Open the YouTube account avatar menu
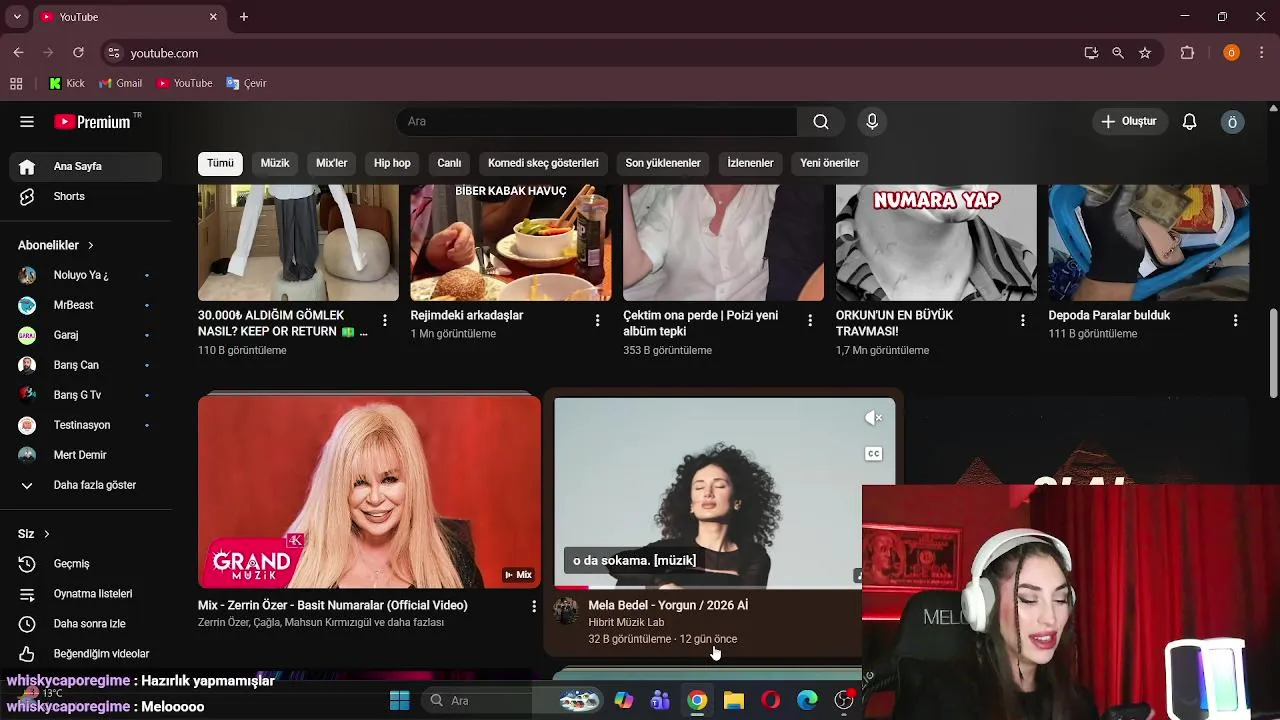 click(1232, 122)
